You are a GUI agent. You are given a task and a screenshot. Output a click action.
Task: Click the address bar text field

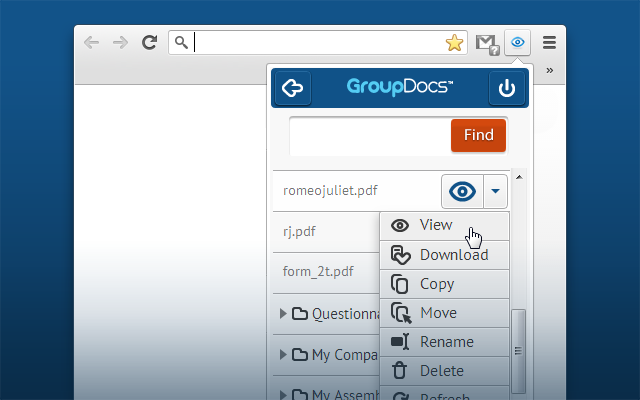coord(318,42)
